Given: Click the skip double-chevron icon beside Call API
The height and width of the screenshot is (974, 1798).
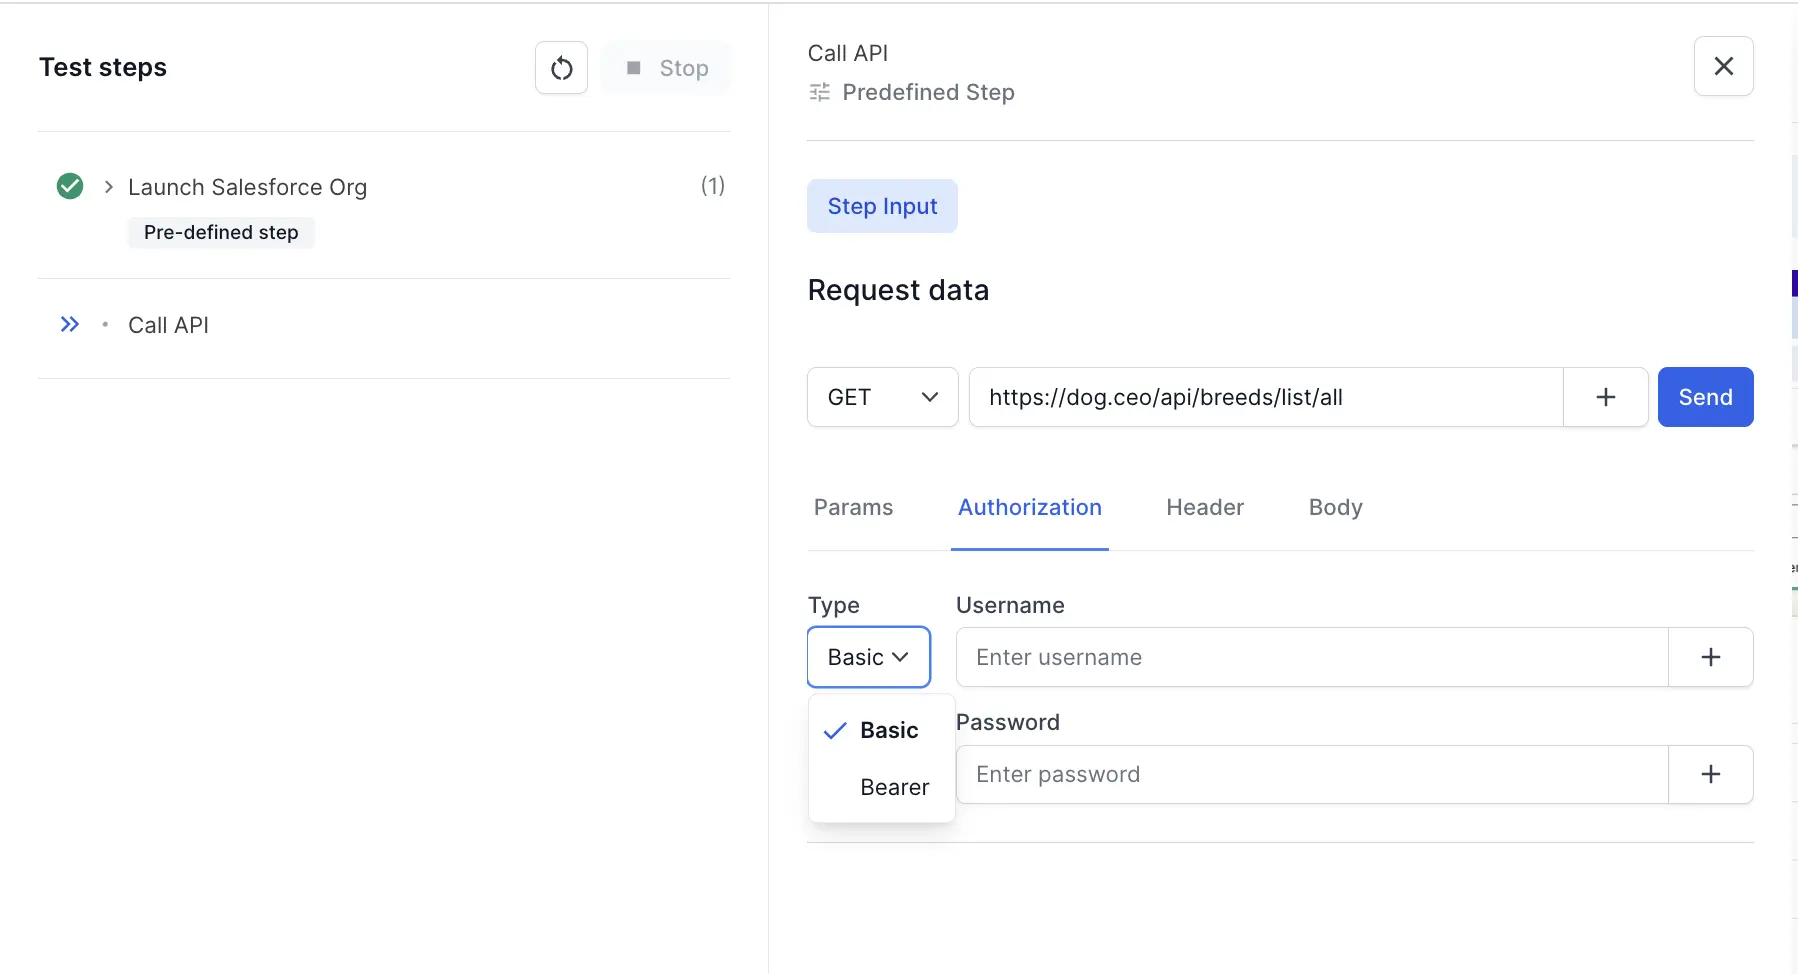Looking at the screenshot, I should (x=69, y=324).
